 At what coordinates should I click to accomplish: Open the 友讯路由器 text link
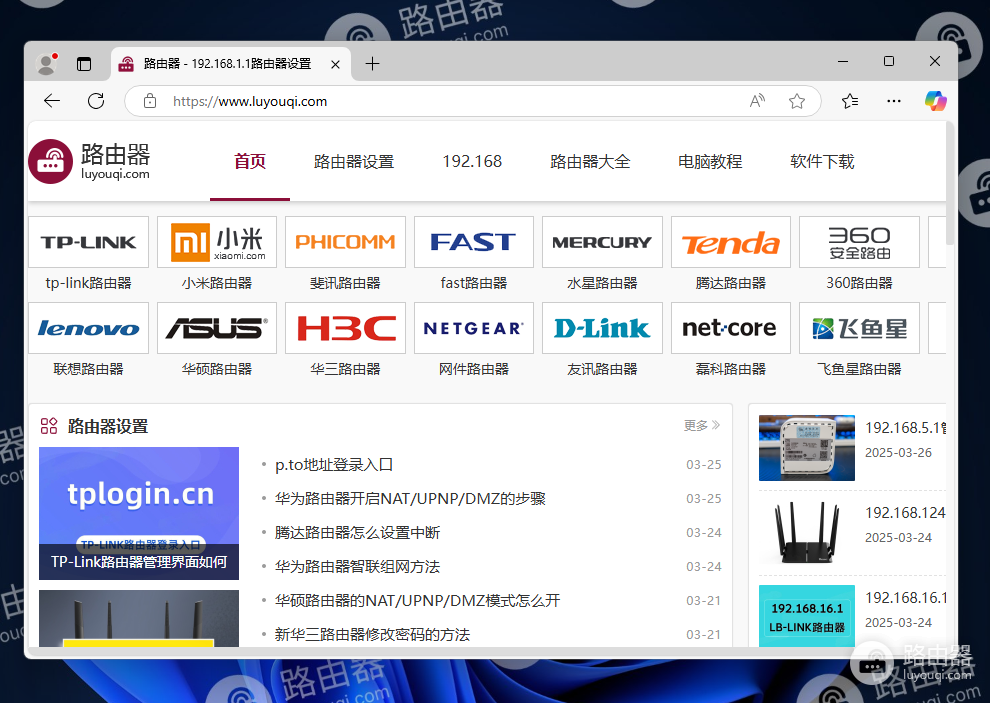602,369
